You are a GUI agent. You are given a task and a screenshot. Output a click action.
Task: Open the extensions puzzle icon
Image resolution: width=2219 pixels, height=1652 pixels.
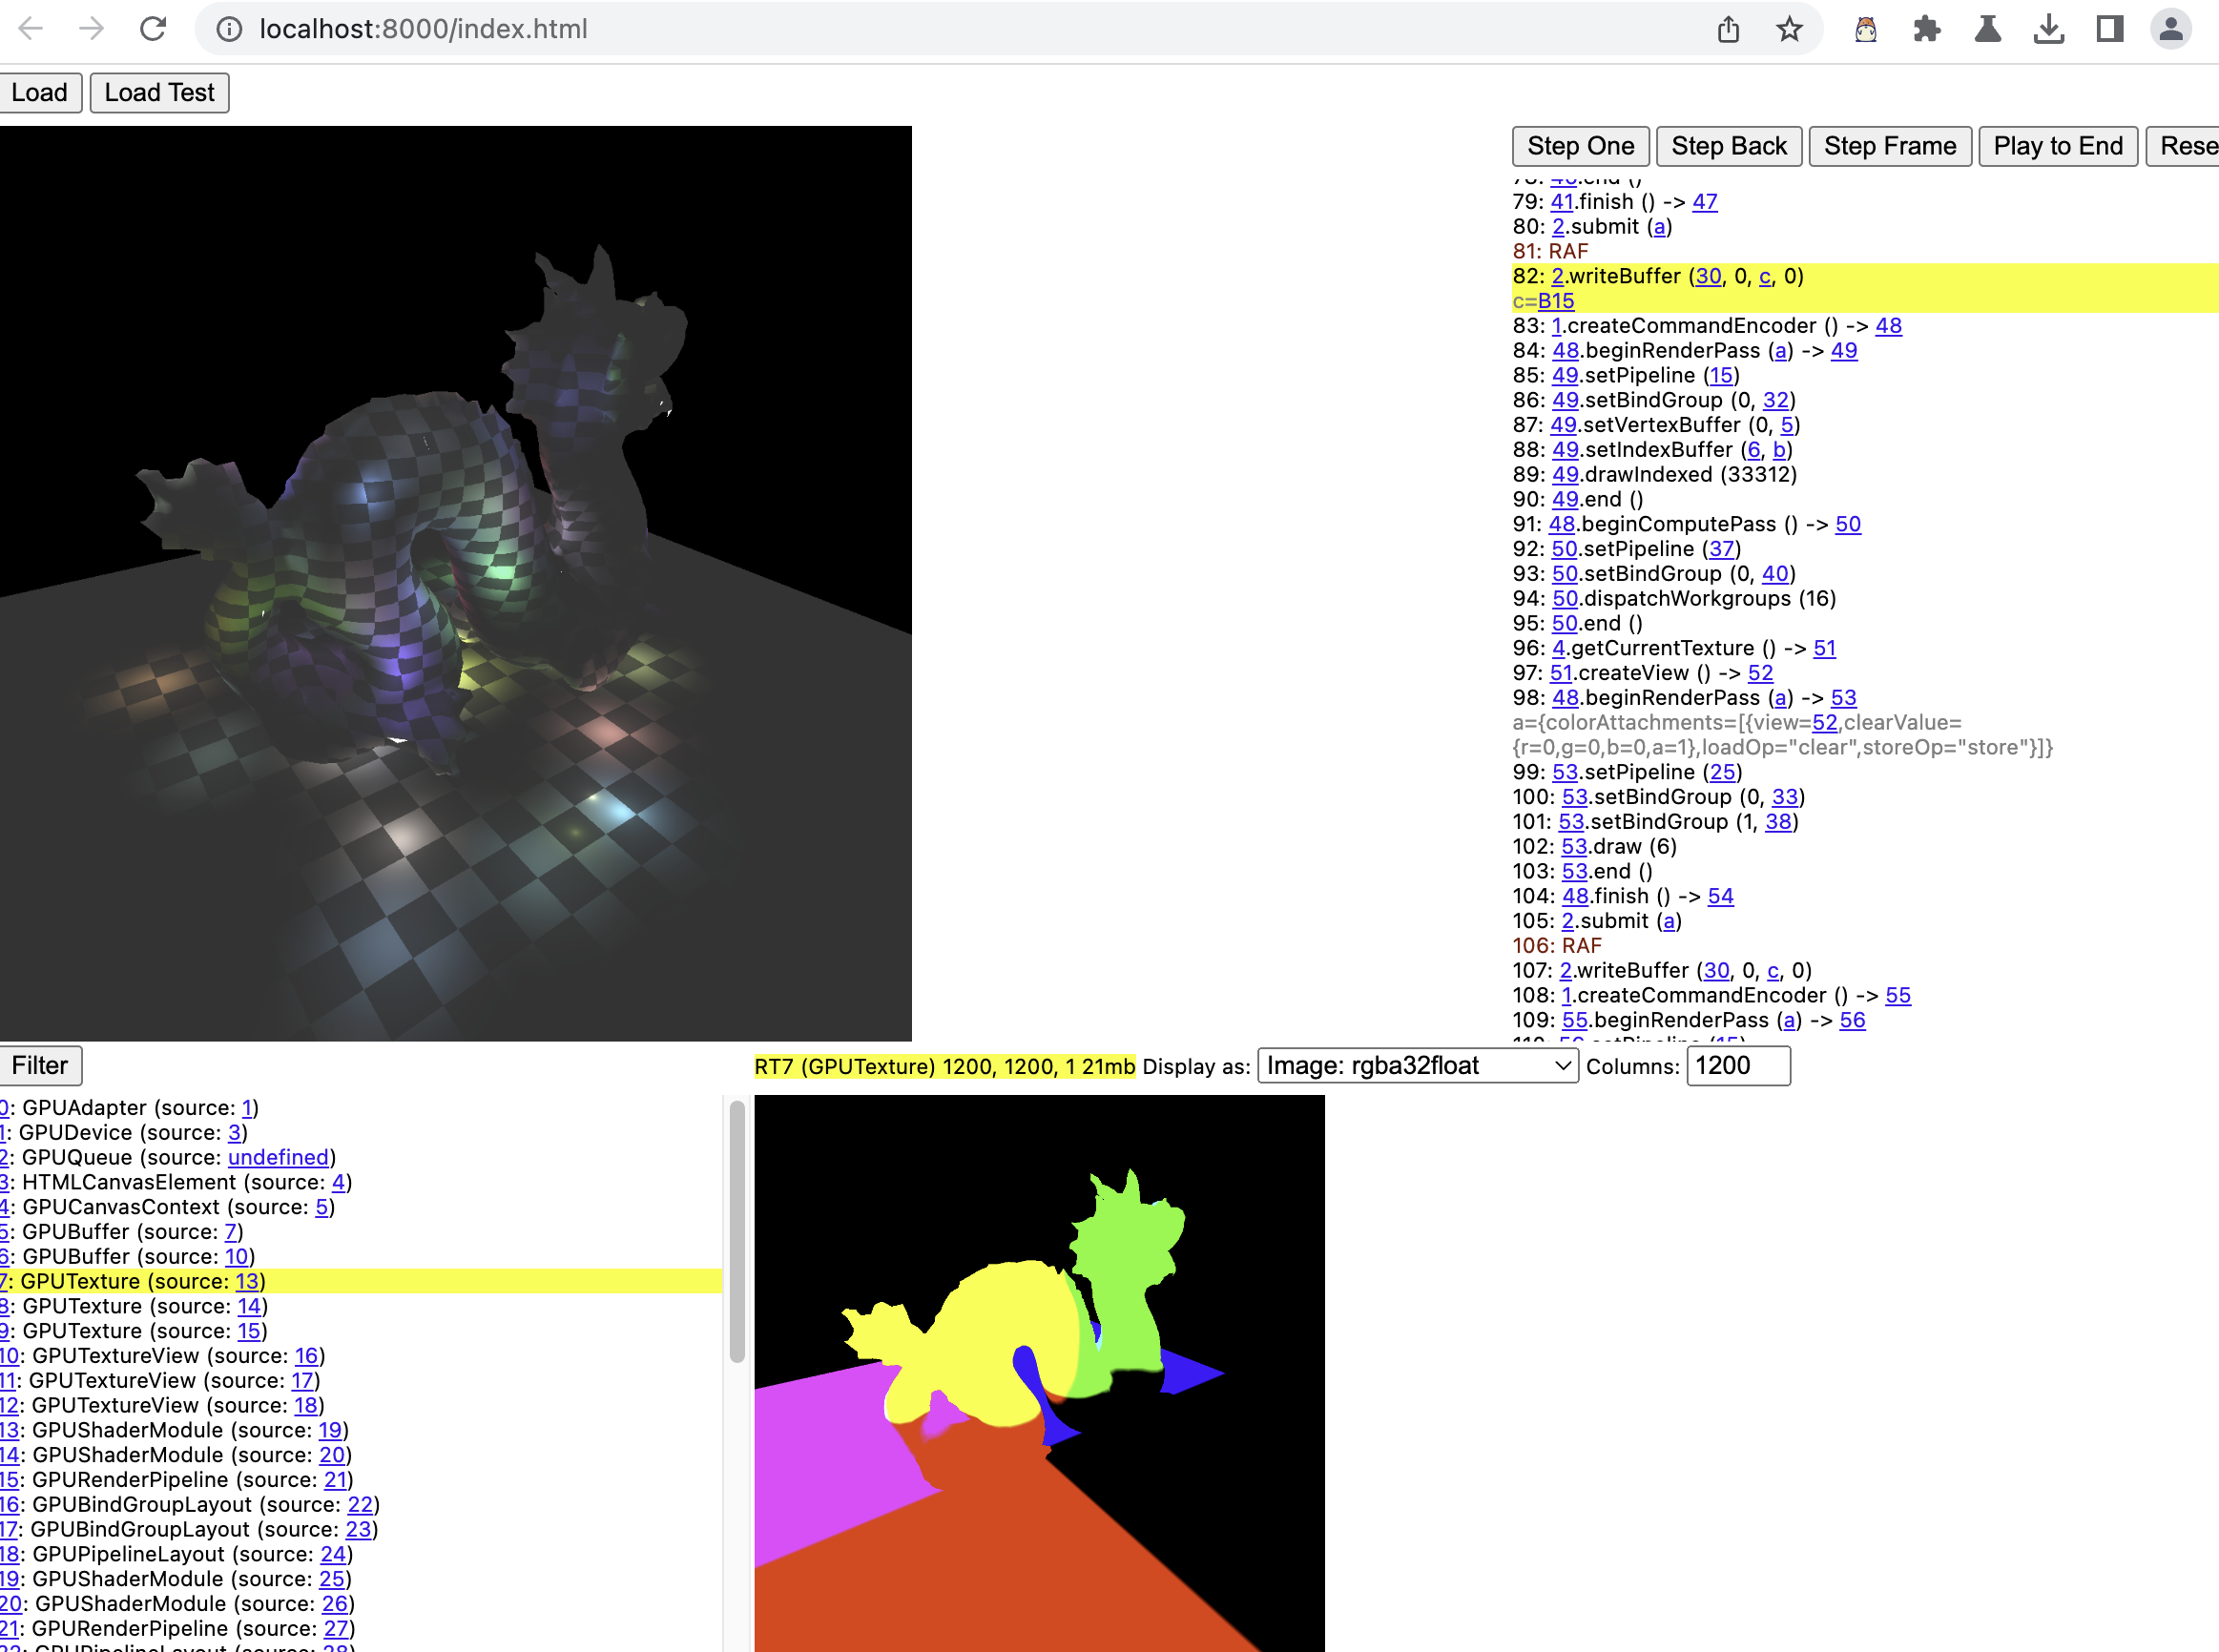coord(1926,29)
